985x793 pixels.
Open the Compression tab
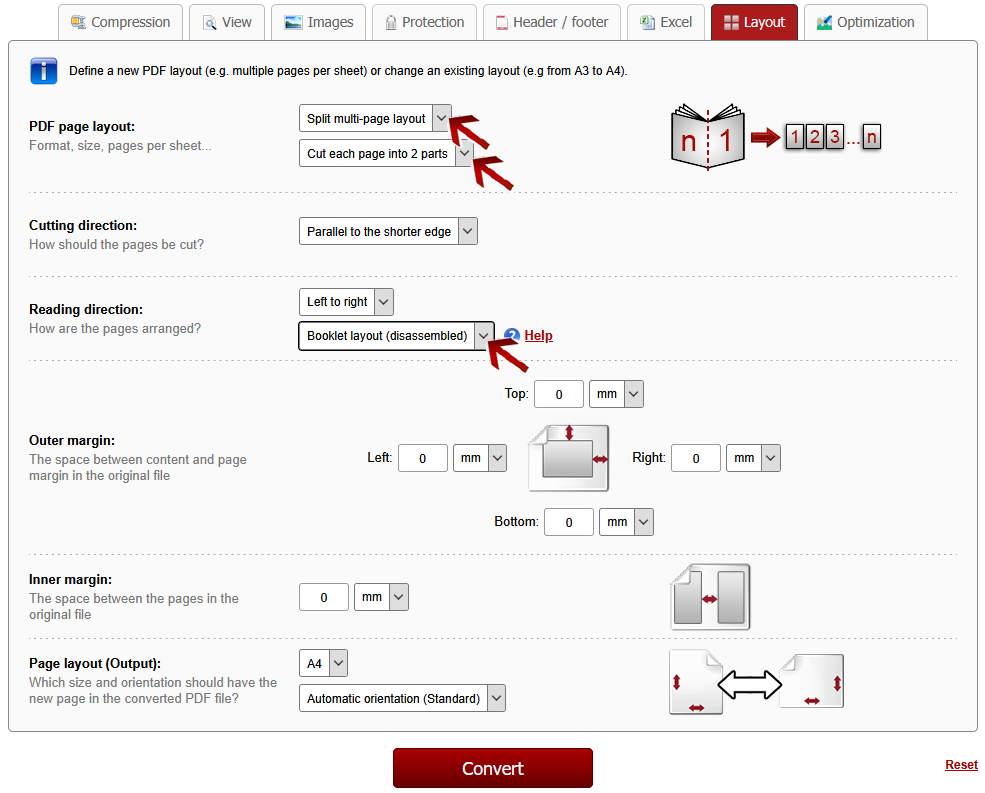click(121, 22)
